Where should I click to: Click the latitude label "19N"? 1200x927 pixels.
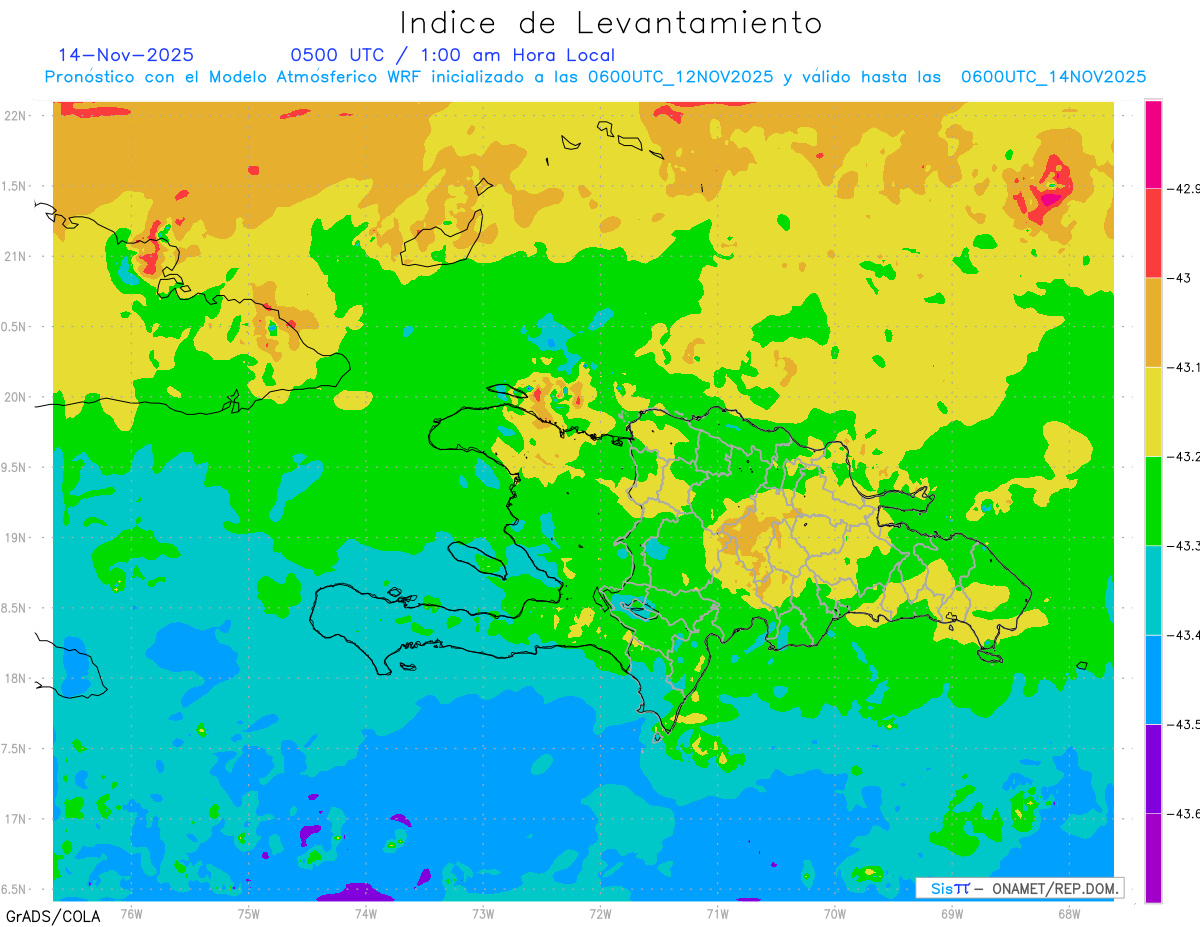17,538
